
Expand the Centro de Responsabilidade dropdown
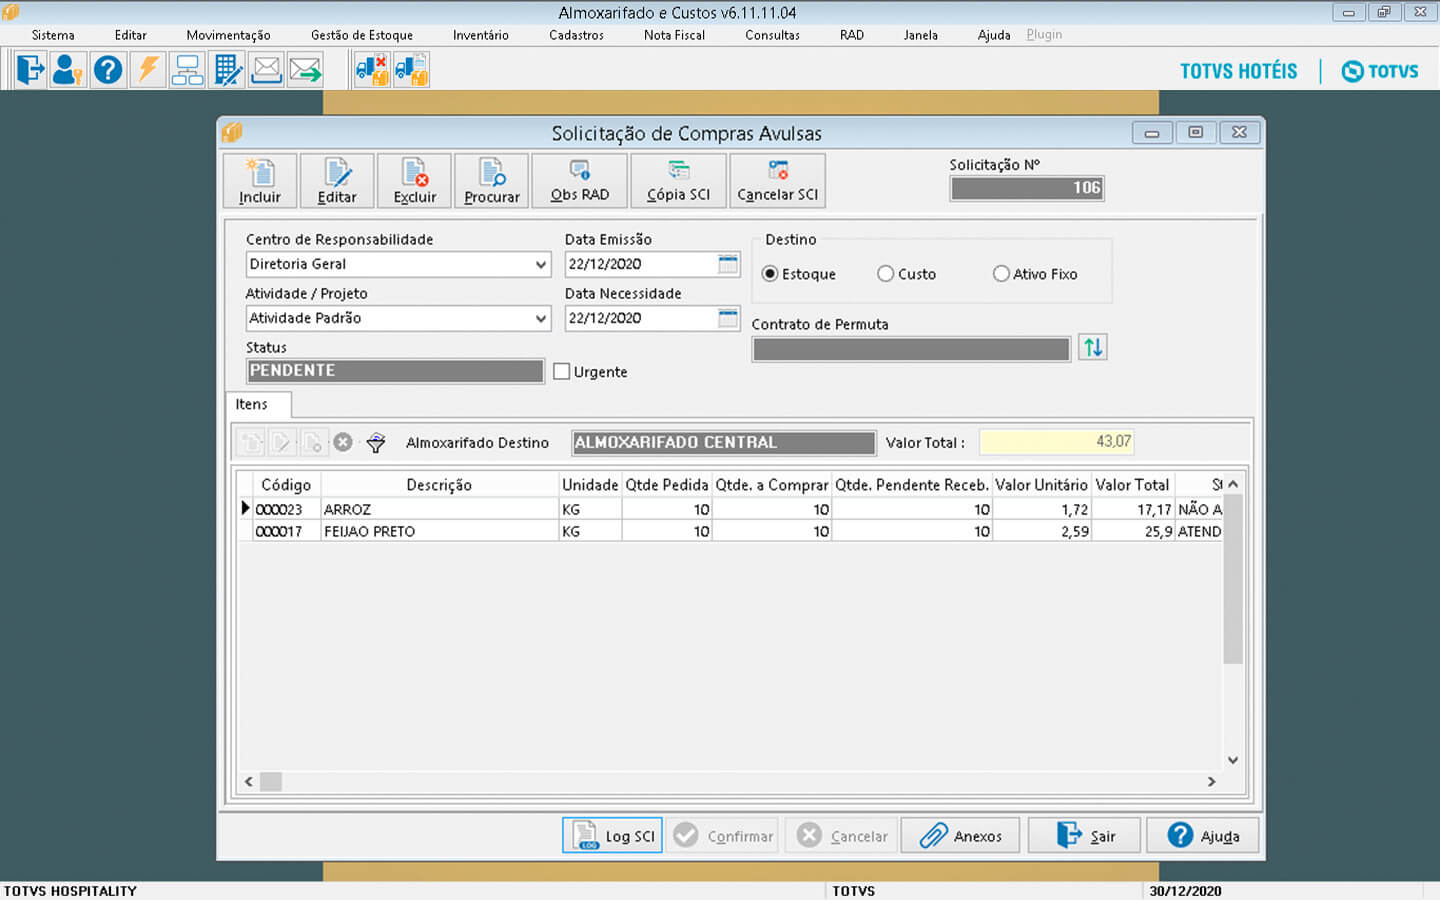coord(540,265)
